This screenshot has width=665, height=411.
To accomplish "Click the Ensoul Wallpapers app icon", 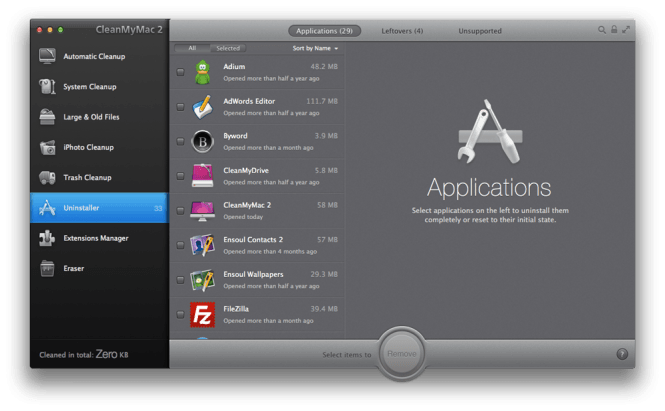I will (202, 280).
